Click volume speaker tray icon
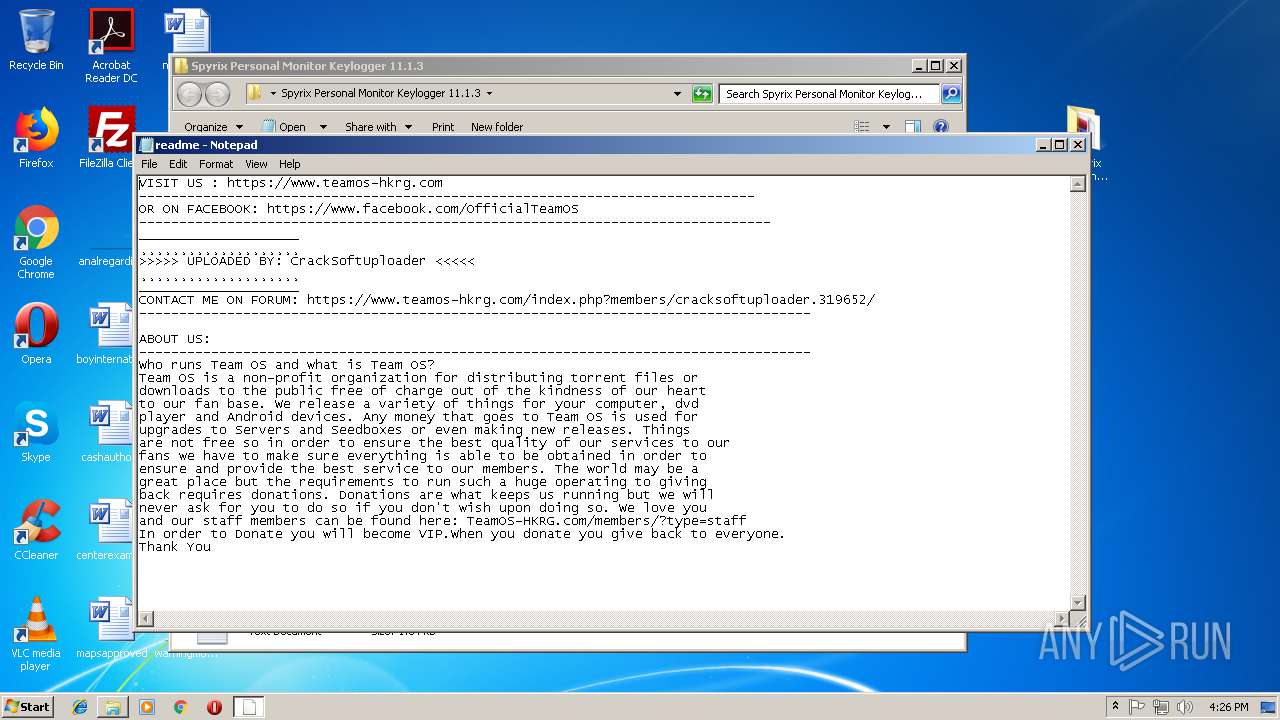1280x720 pixels. click(1184, 707)
